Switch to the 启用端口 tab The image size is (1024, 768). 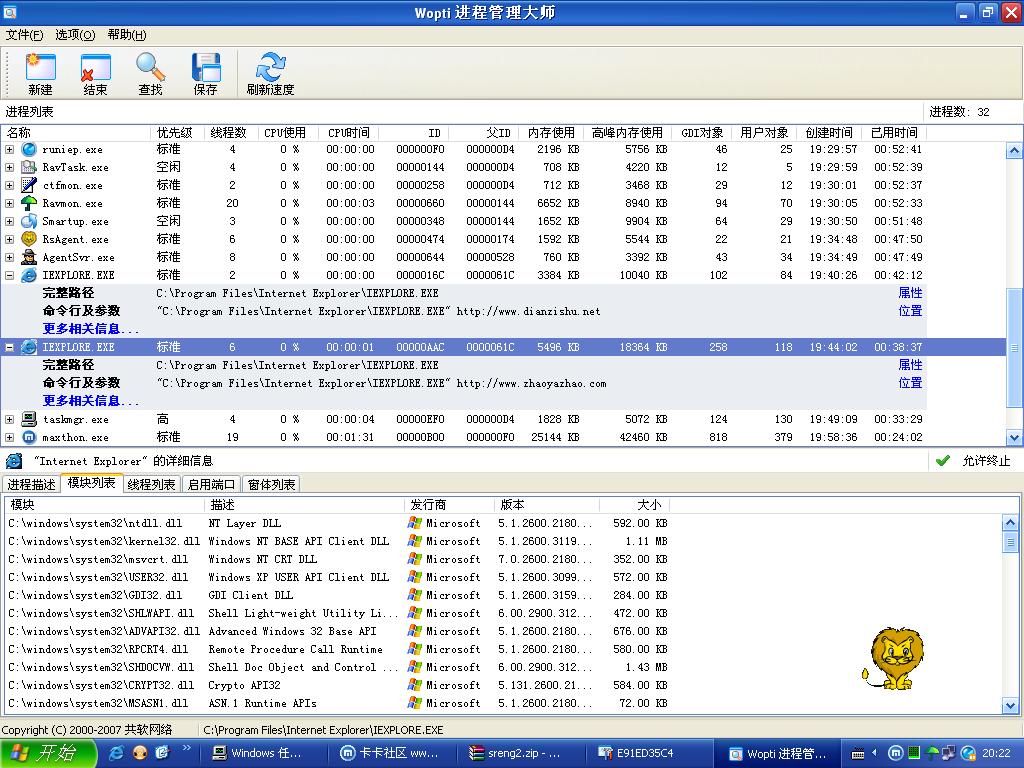[211, 485]
